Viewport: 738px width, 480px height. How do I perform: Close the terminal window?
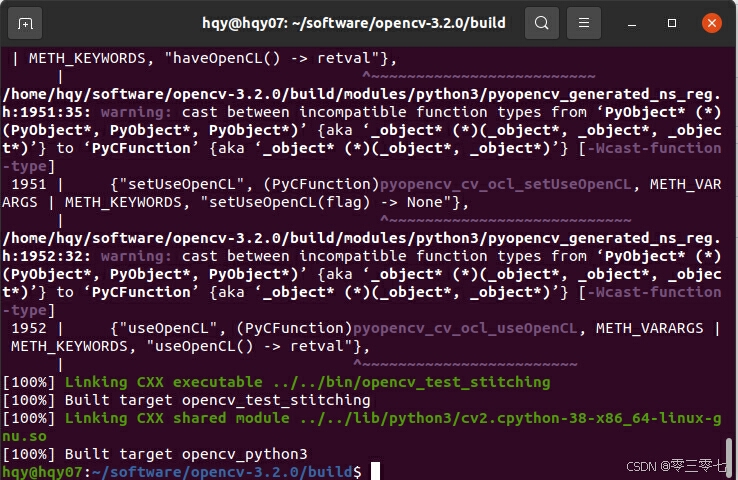[712, 23]
